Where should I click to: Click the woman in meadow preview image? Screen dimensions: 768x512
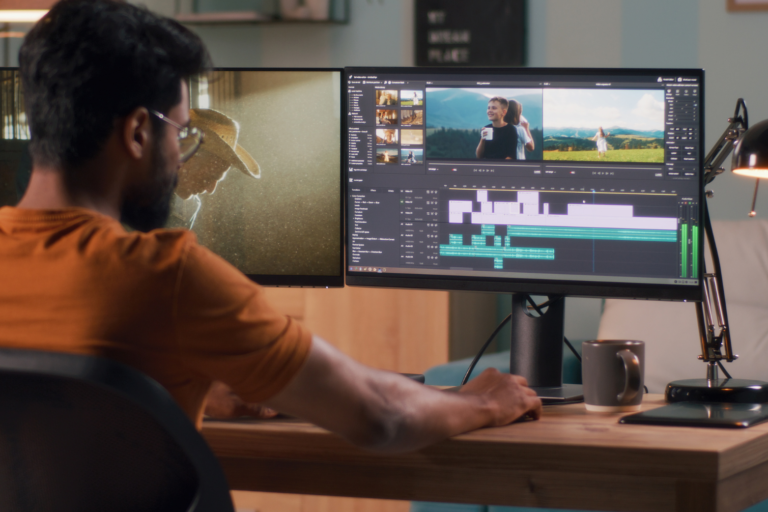pos(603,126)
